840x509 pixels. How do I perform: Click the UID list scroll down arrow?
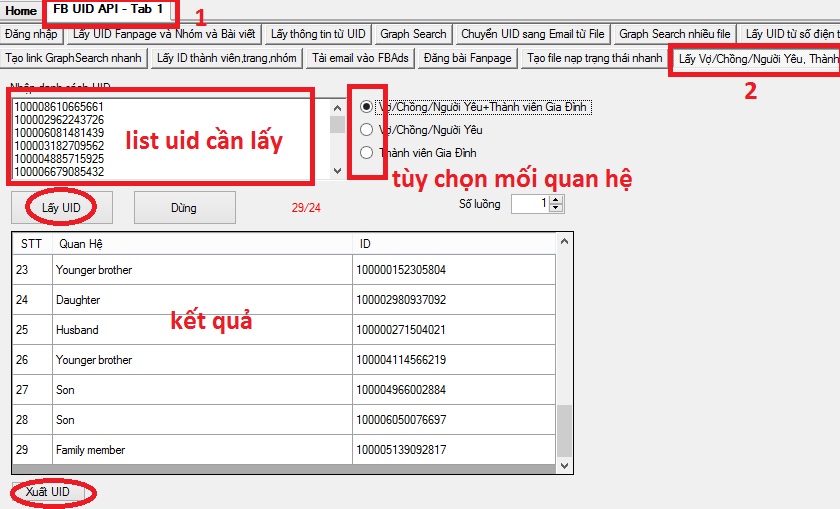coord(338,171)
